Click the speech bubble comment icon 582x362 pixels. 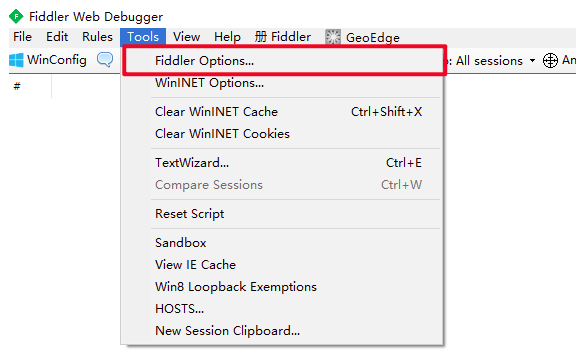(x=105, y=59)
